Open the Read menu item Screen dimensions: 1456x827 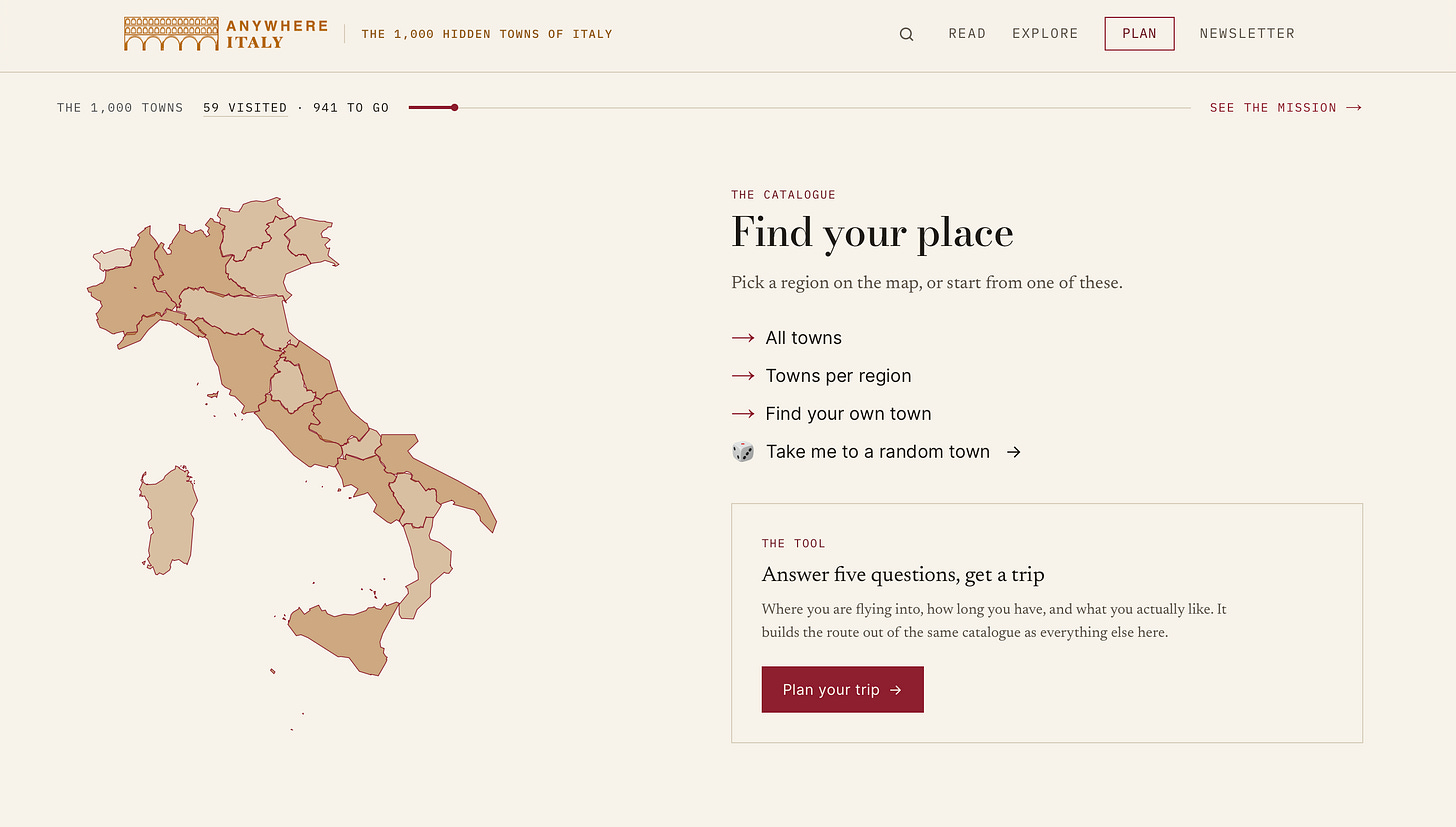[967, 34]
